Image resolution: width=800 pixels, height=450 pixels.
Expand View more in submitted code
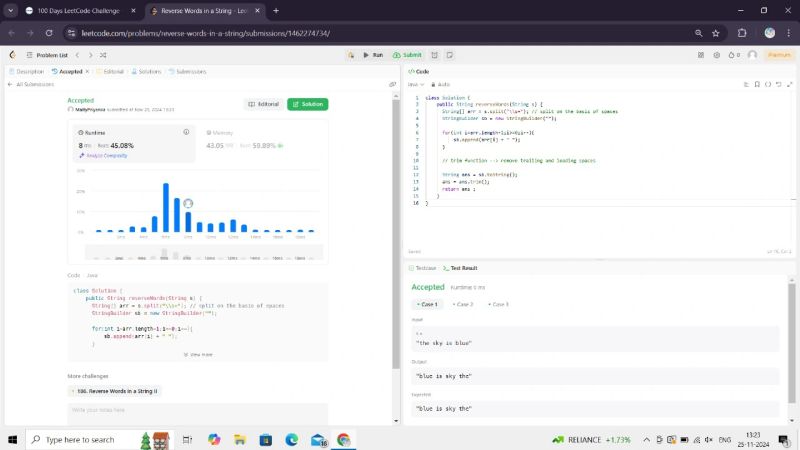tap(198, 355)
